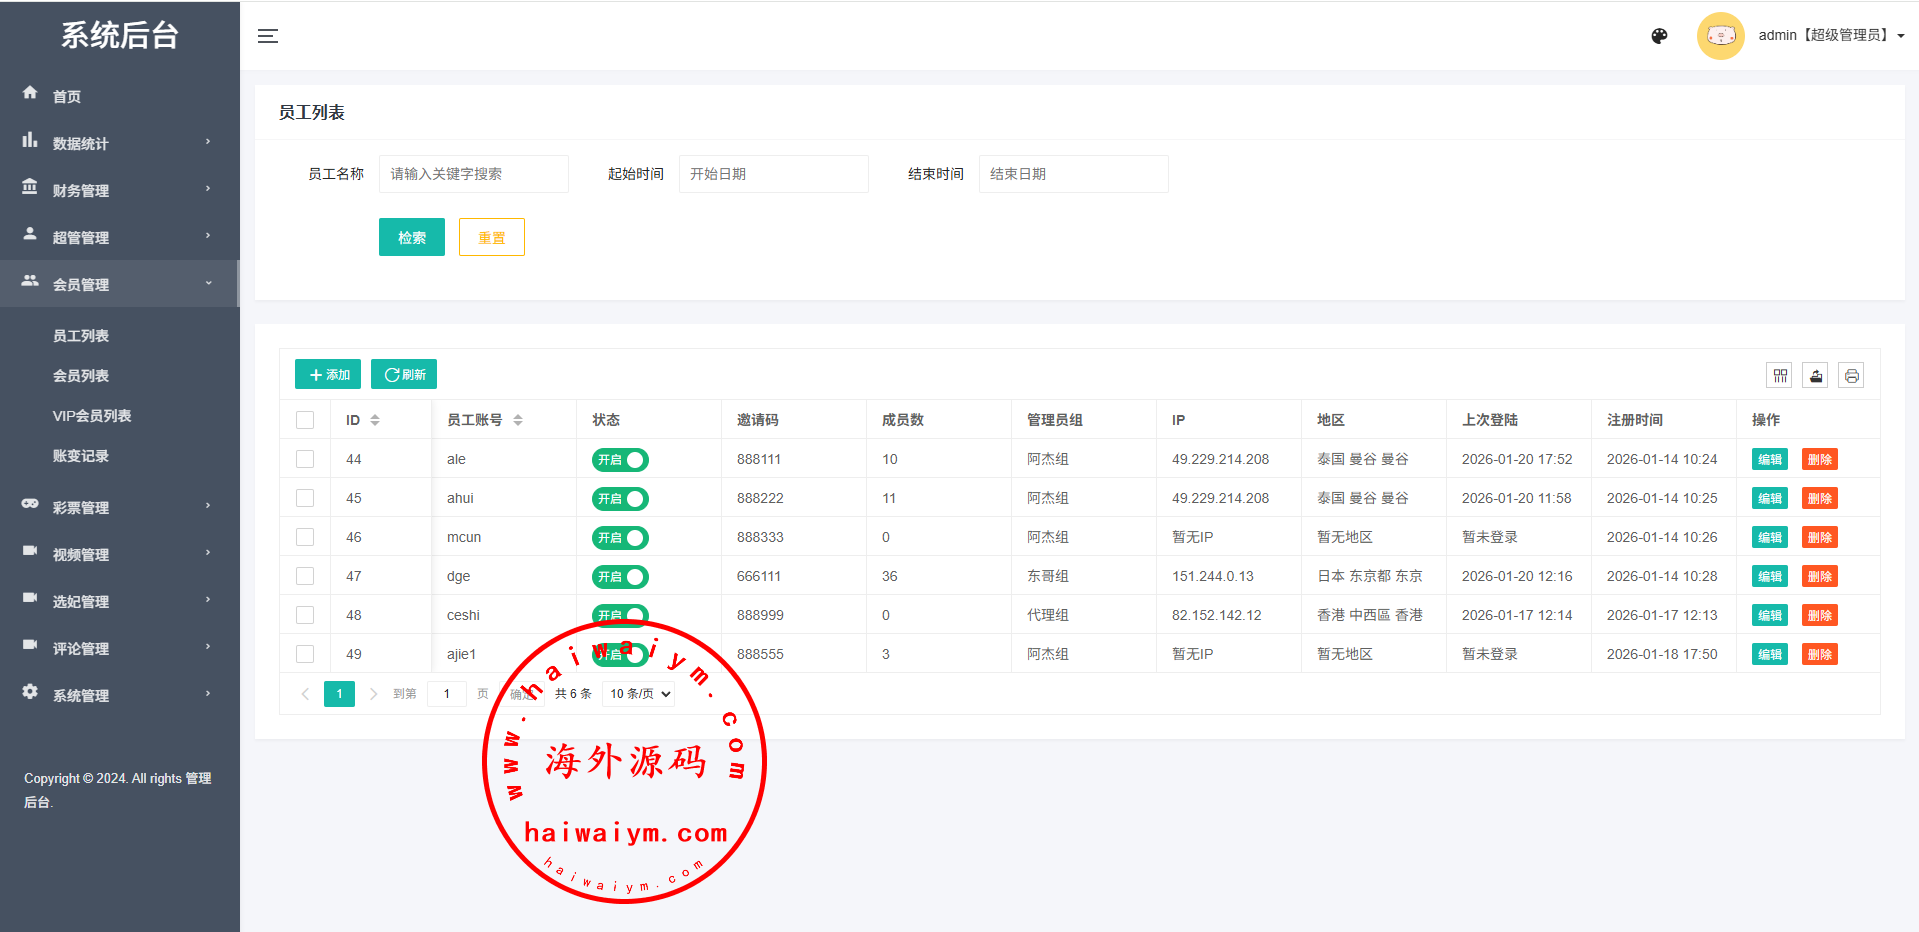Tick the select-all checkbox in table header
The width and height of the screenshot is (1919, 932).
(305, 420)
